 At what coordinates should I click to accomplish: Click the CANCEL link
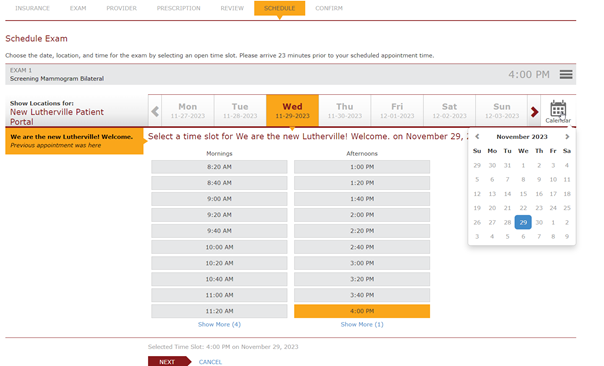tap(210, 362)
